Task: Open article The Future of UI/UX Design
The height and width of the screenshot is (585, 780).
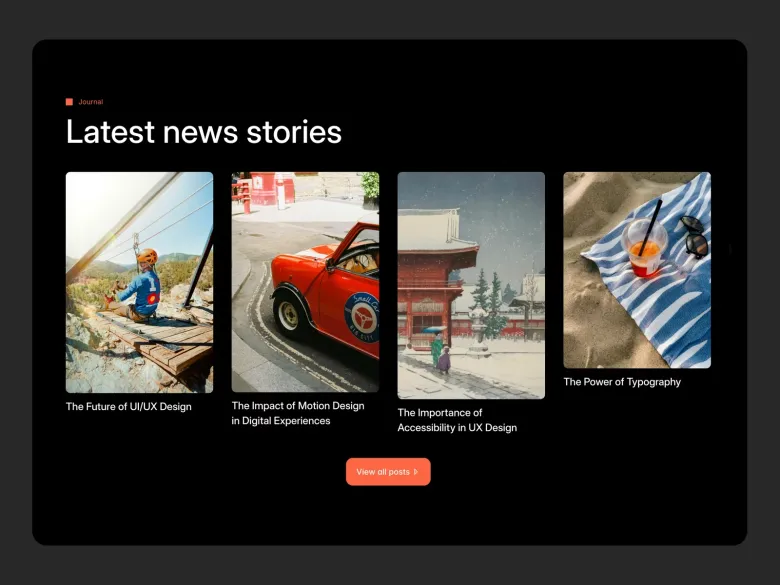Action: (128, 406)
